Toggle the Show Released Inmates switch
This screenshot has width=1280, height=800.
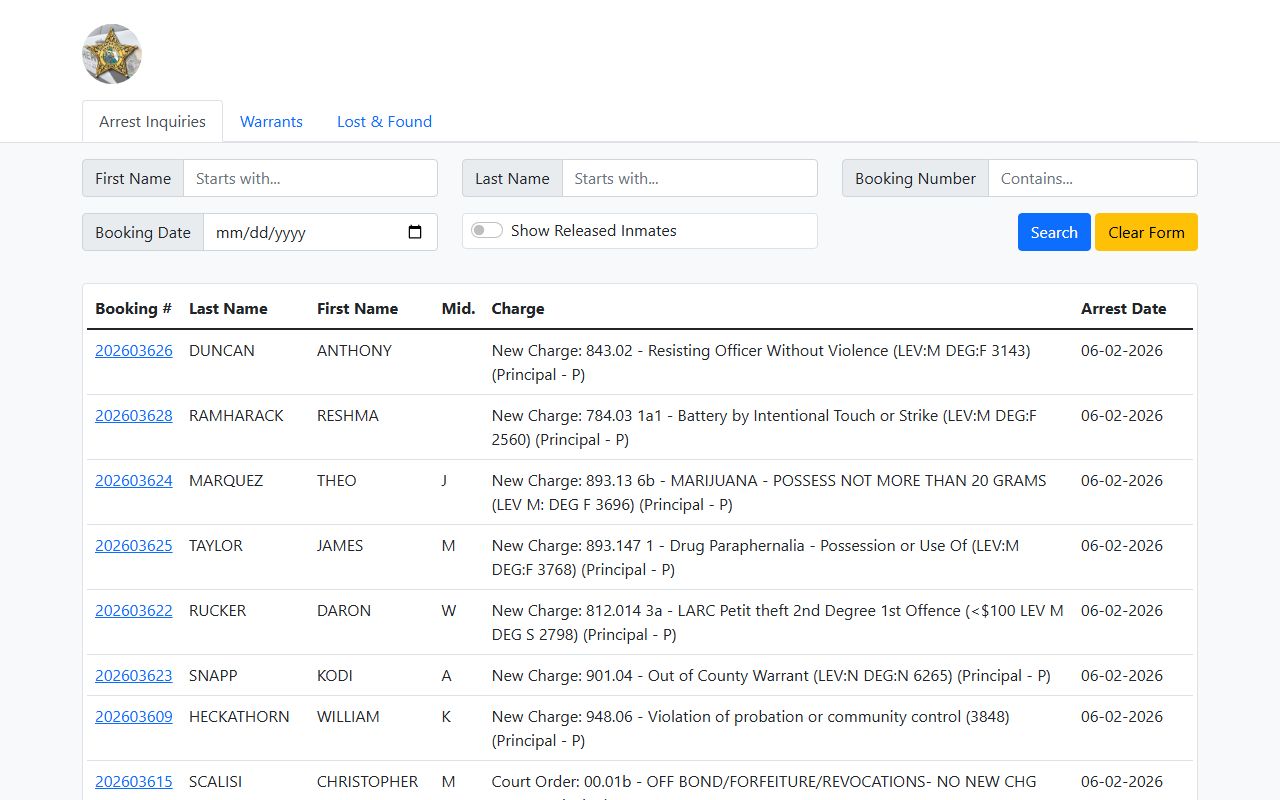pyautogui.click(x=487, y=230)
